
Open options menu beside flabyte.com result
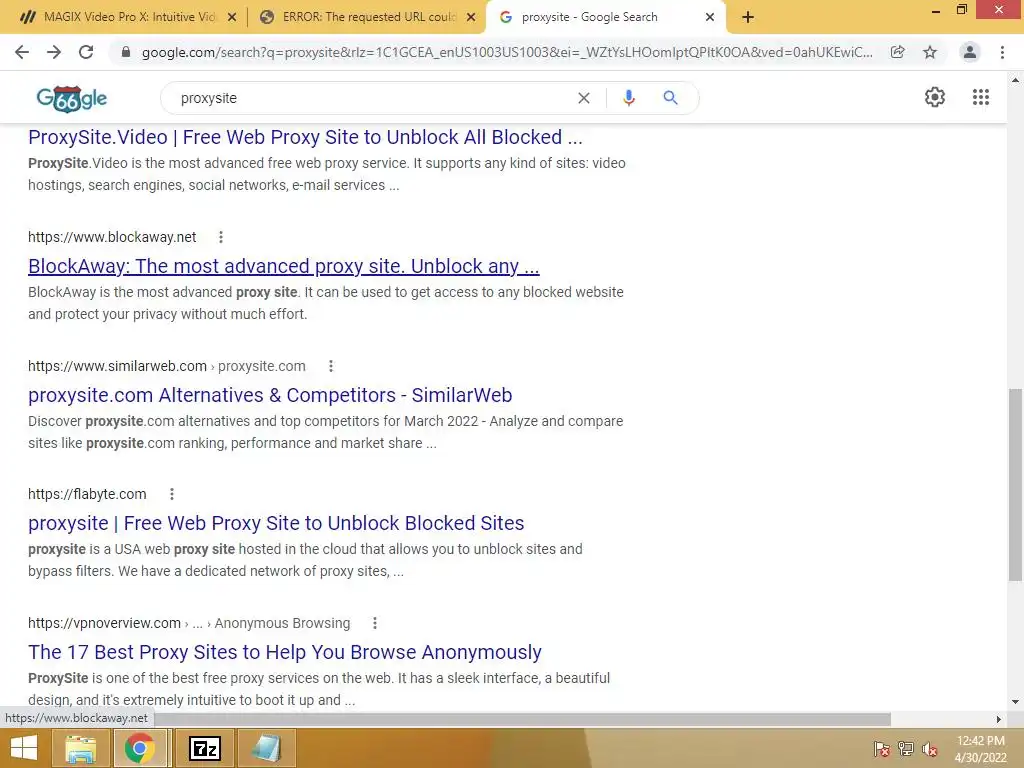172,494
